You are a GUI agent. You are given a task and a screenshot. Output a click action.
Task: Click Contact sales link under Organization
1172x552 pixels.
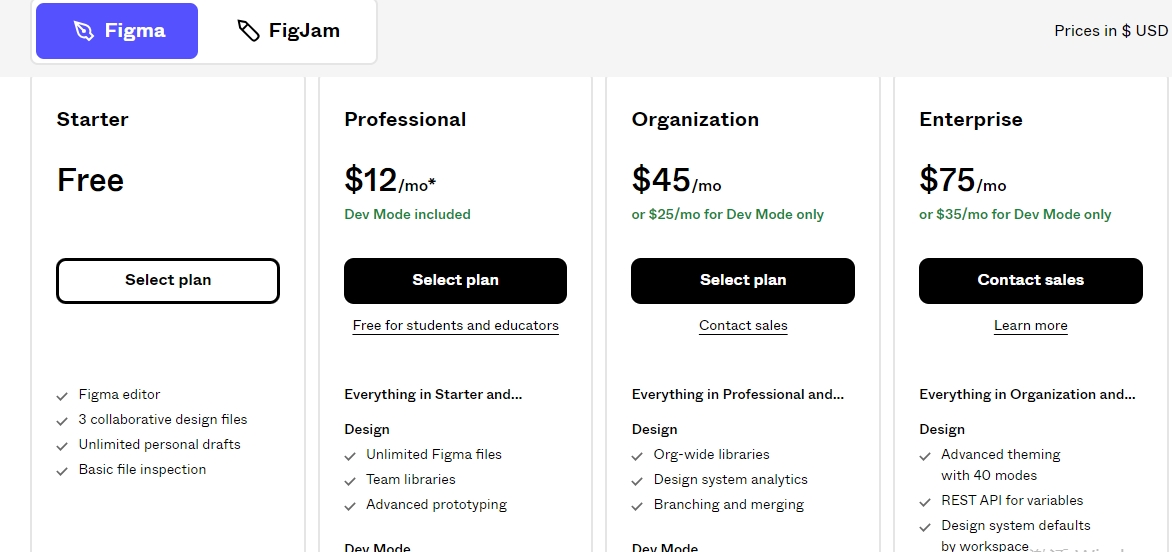[x=743, y=326]
